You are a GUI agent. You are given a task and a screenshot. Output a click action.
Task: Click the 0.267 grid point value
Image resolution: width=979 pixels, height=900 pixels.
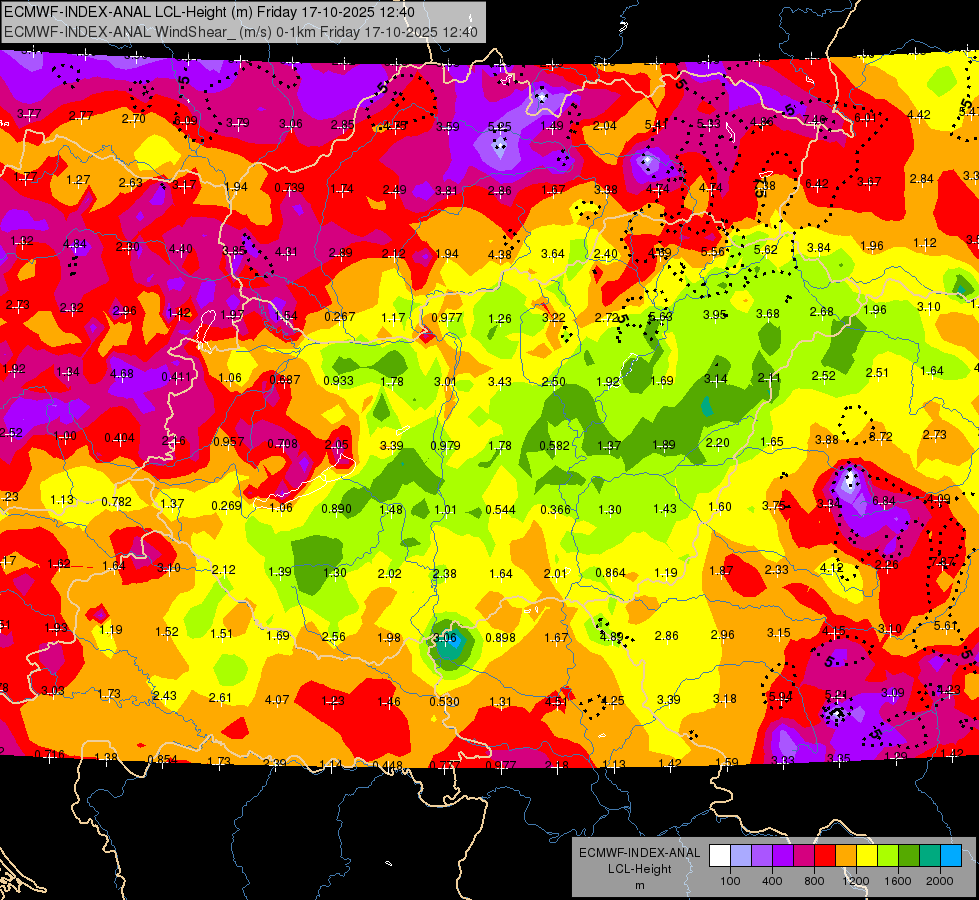(x=340, y=317)
